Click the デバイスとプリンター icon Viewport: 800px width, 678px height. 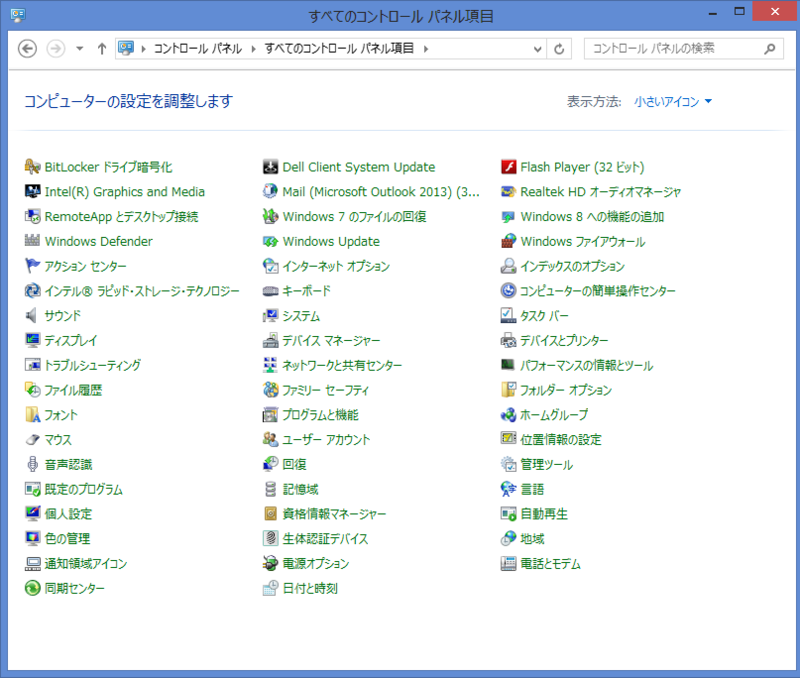point(509,340)
